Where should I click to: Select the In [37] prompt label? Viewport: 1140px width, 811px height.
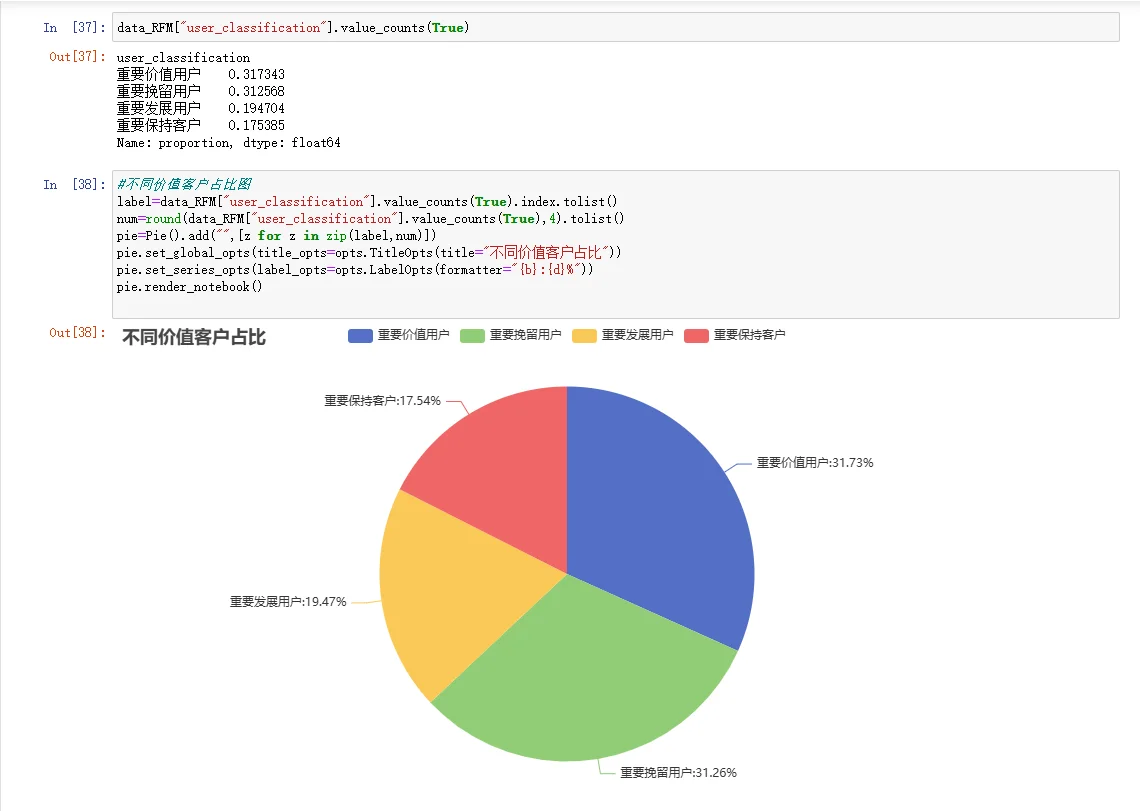pyautogui.click(x=74, y=28)
